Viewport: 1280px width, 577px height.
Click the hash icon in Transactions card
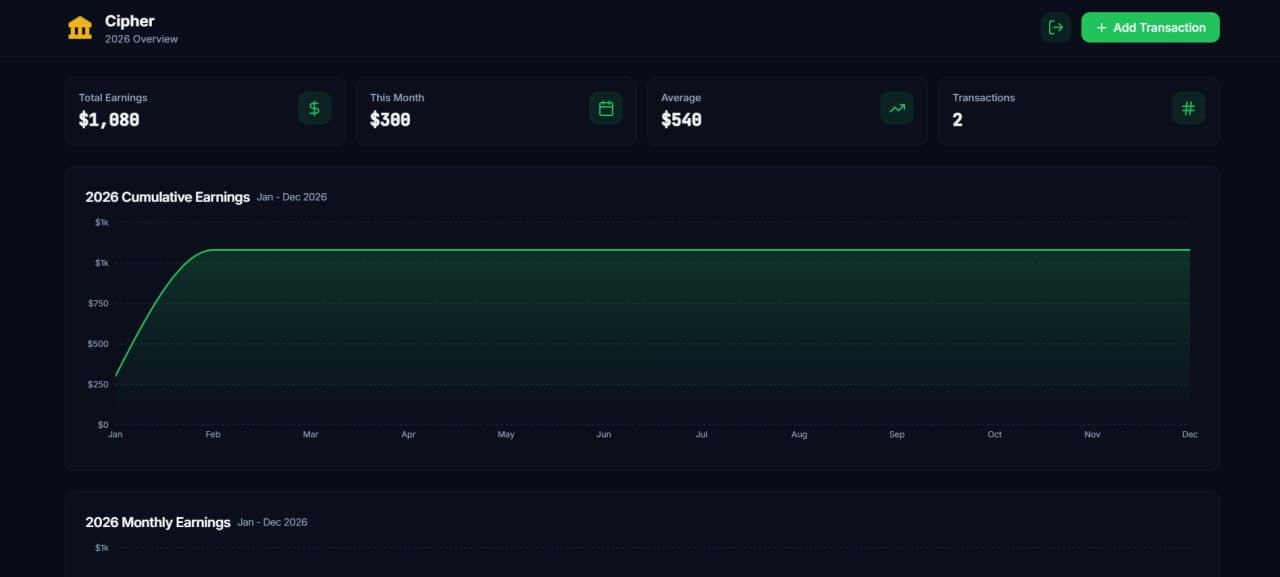pyautogui.click(x=1188, y=108)
